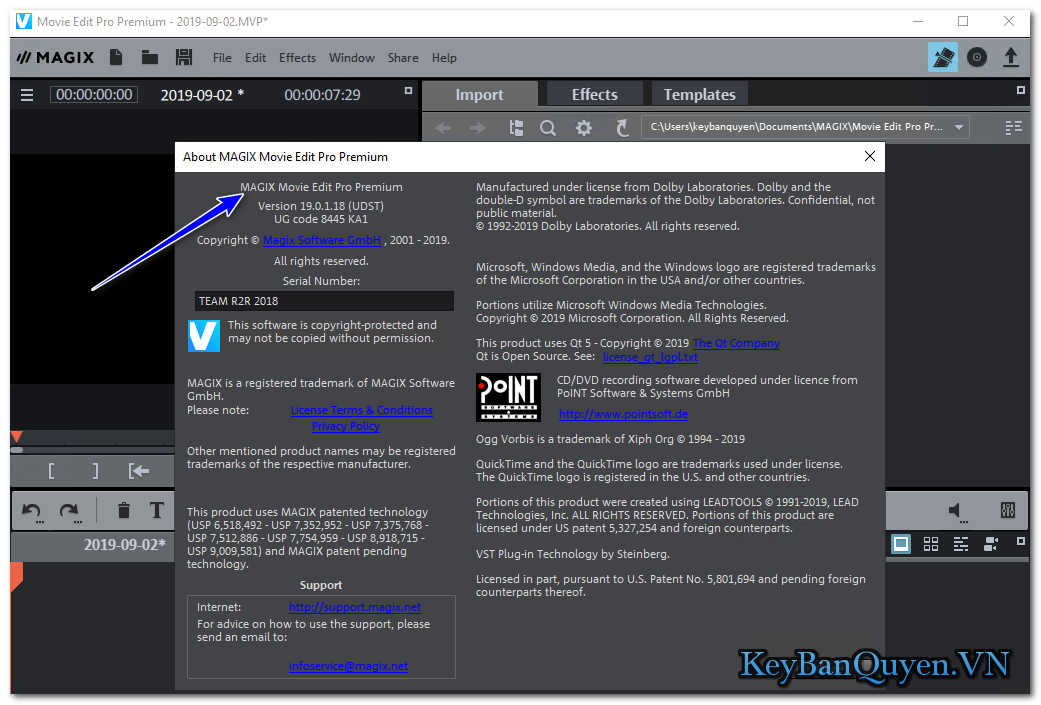Switch to the Import tab
This screenshot has width=1041, height=705.
coord(479,95)
